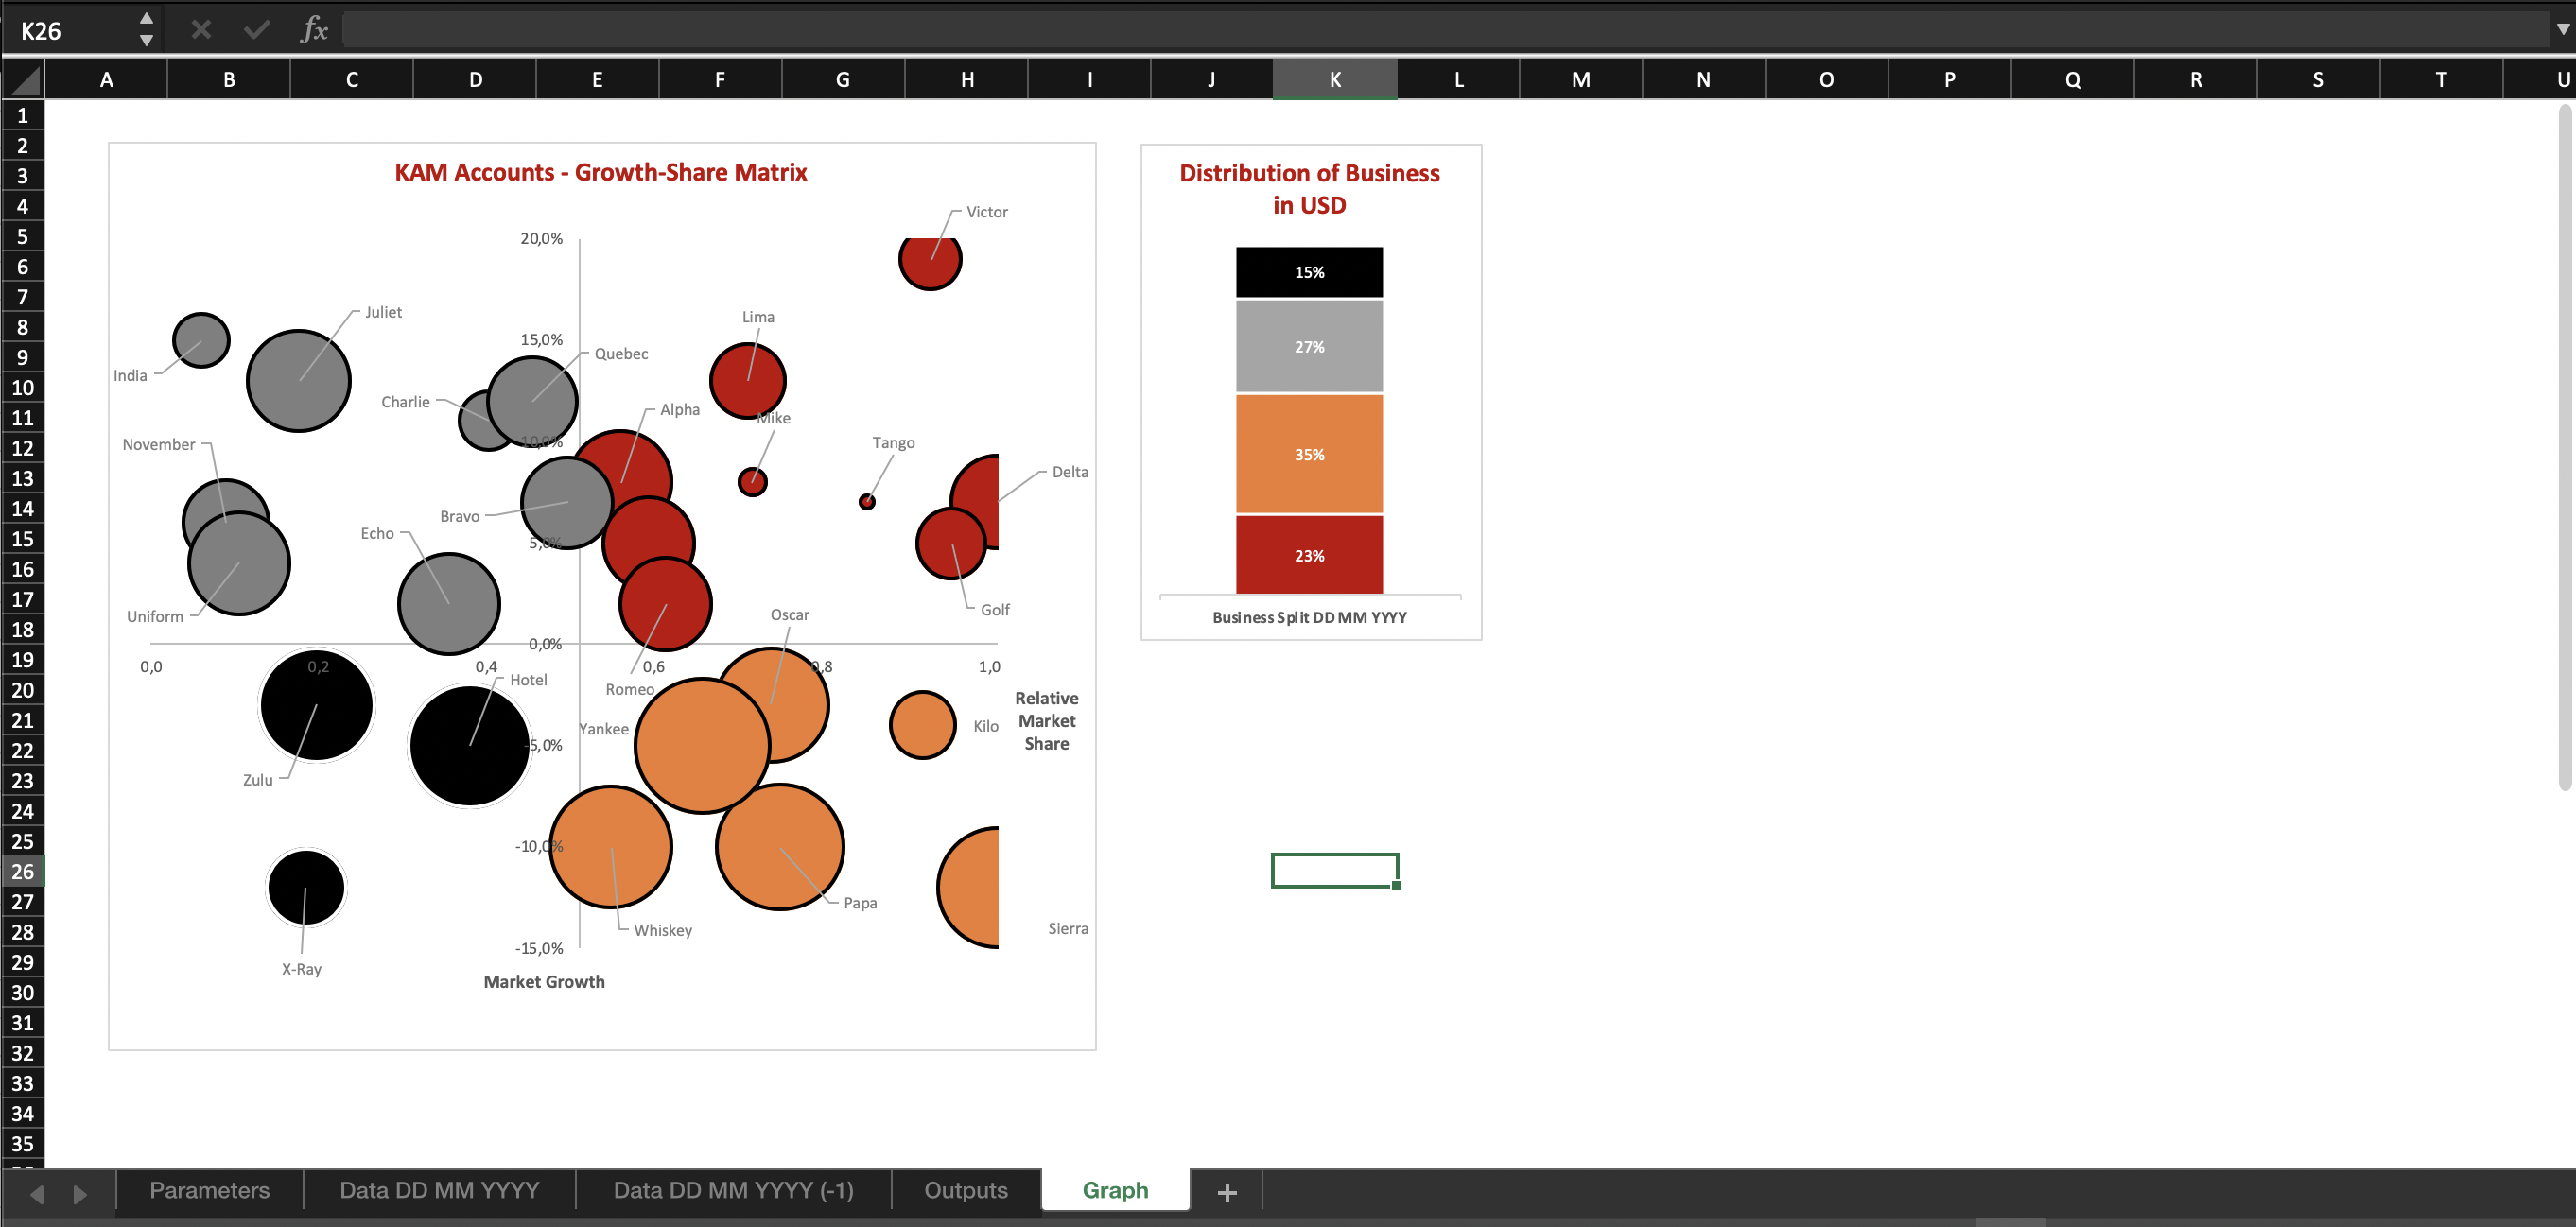2576x1227 pixels.
Task: Select the column K header
Action: pyautogui.click(x=1334, y=80)
